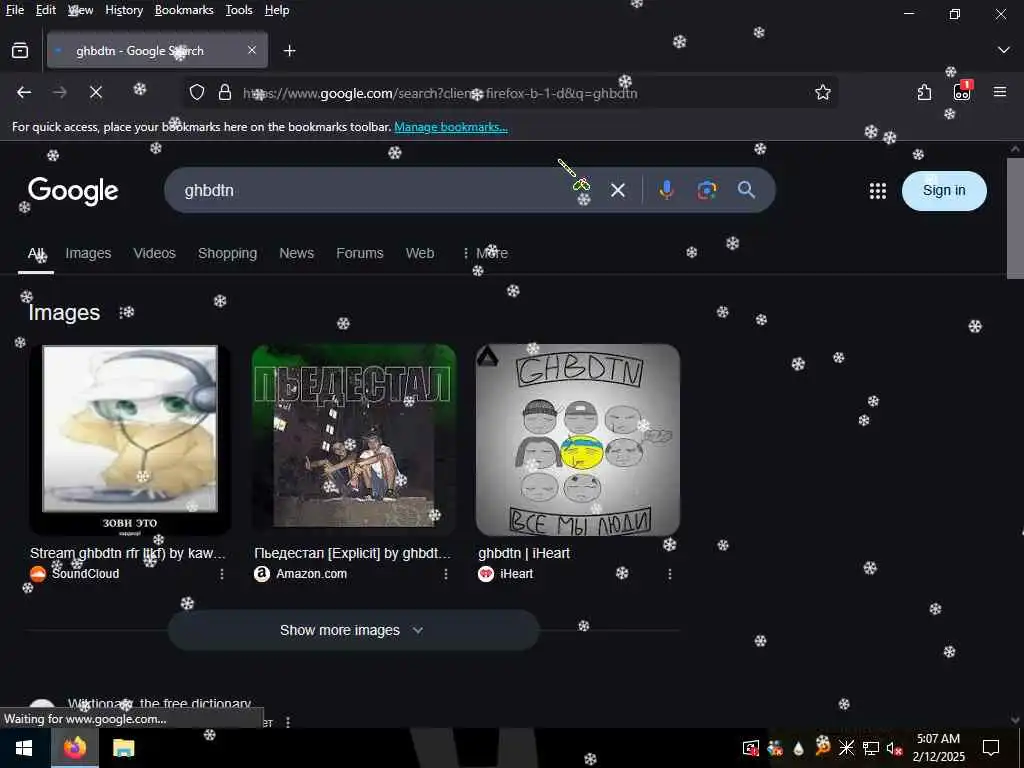Switch to the Images search tab
Screen dimensions: 1024x768
88,253
